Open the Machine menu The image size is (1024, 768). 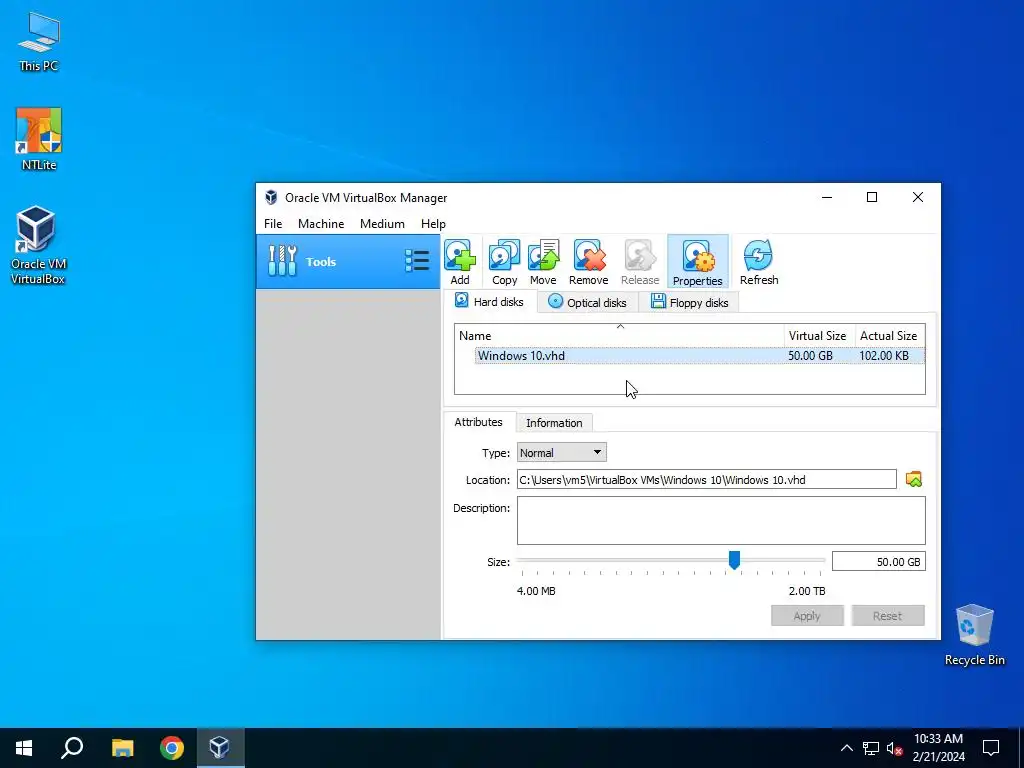click(x=321, y=223)
